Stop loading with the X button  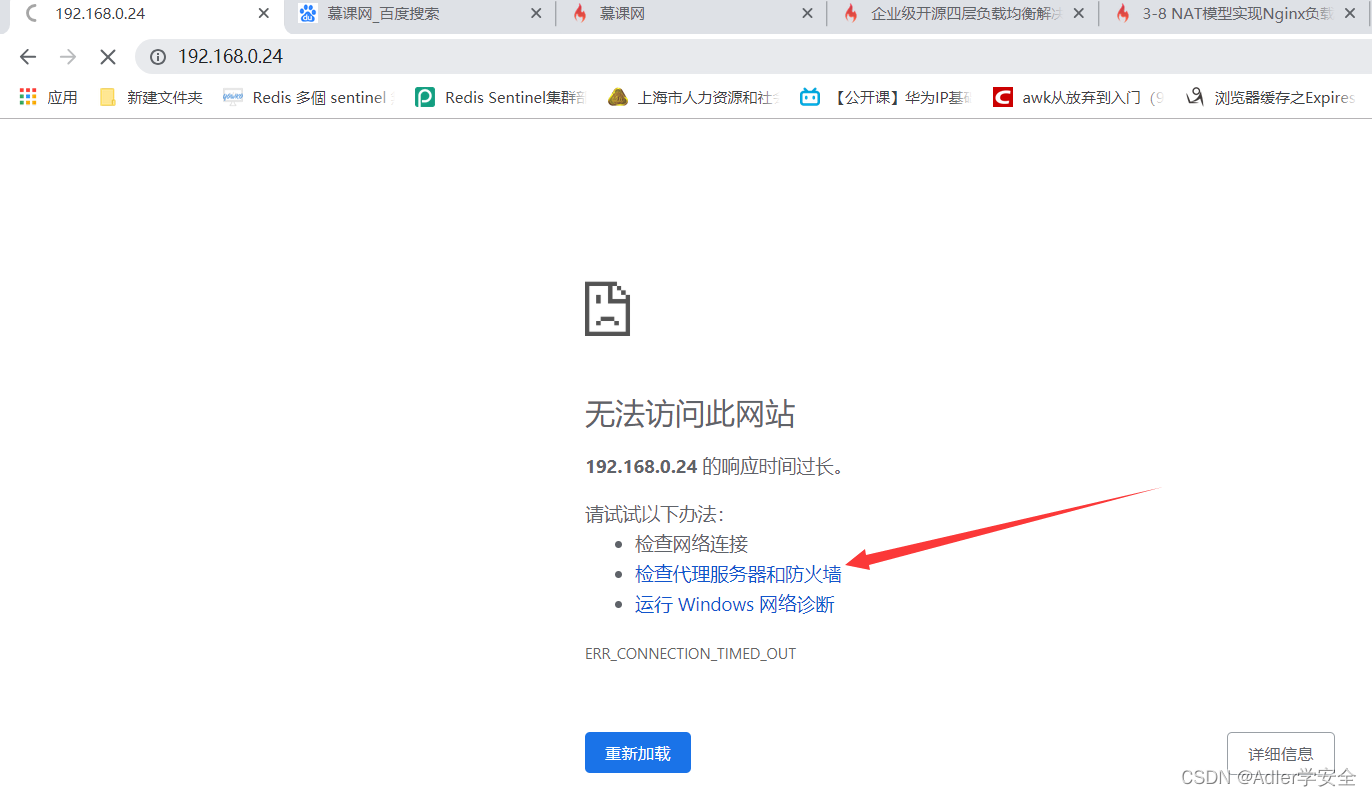coord(108,57)
